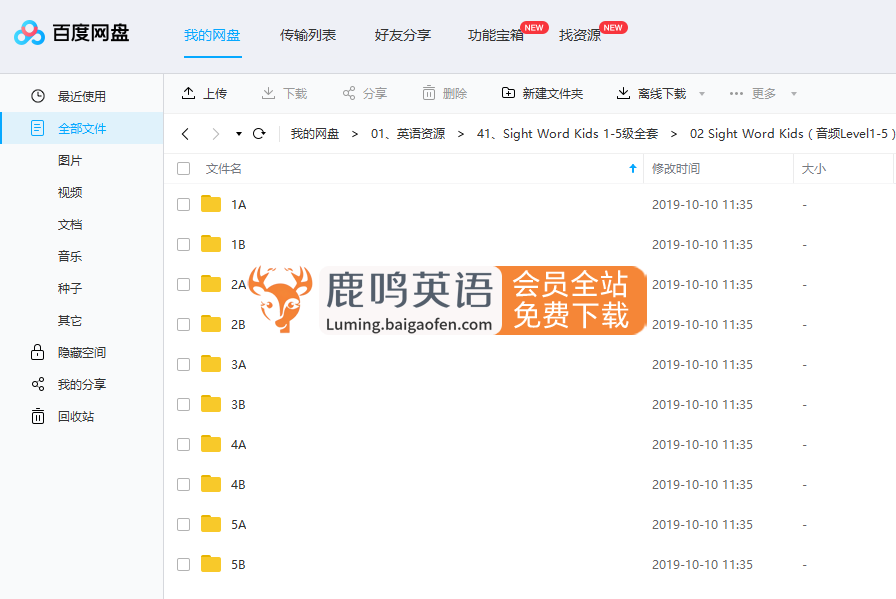Click the trash icon beside 删除
The width and height of the screenshot is (896, 599).
[429, 93]
